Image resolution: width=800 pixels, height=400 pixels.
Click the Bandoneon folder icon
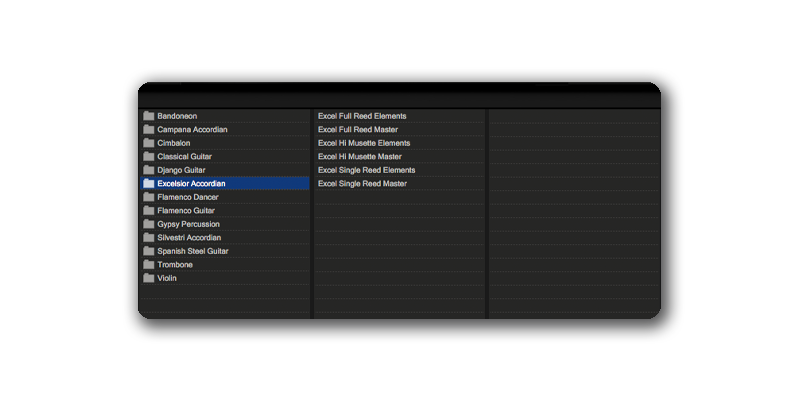[x=148, y=116]
